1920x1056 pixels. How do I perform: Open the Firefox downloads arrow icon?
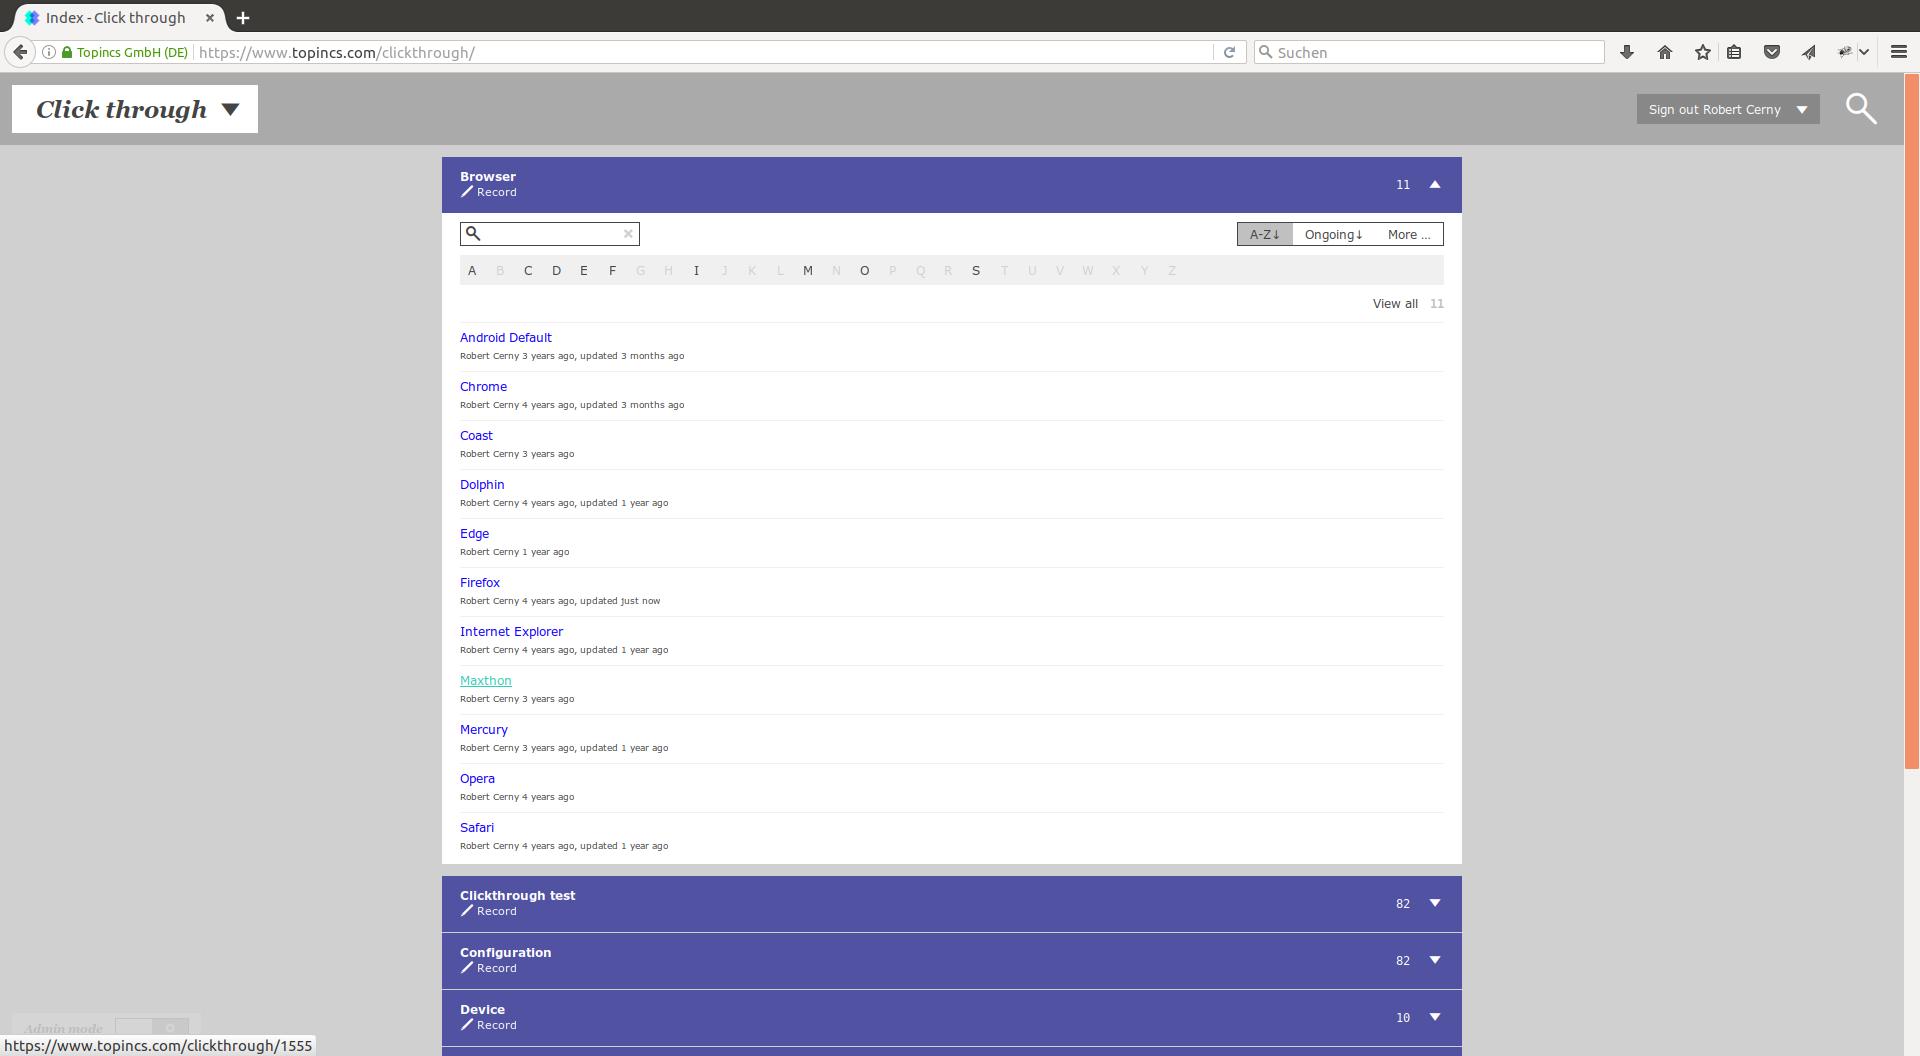pyautogui.click(x=1627, y=52)
